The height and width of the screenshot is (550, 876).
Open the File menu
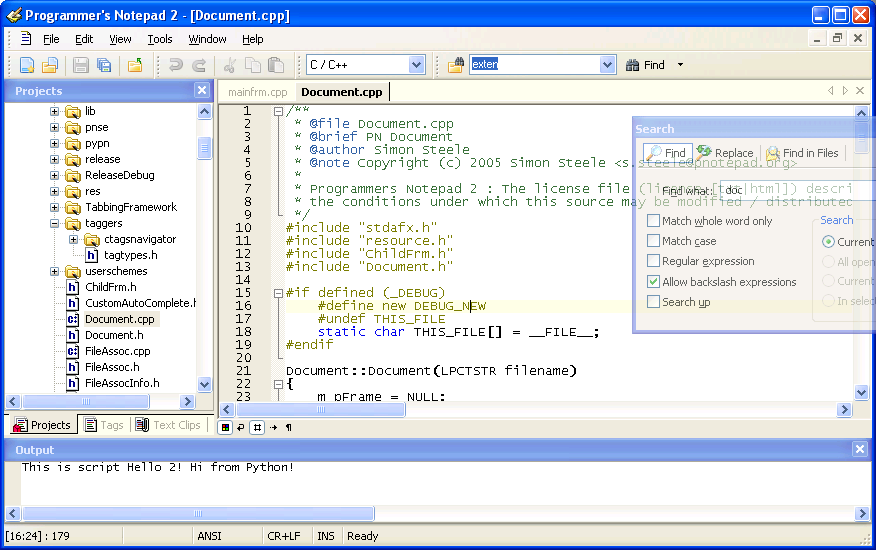click(51, 39)
